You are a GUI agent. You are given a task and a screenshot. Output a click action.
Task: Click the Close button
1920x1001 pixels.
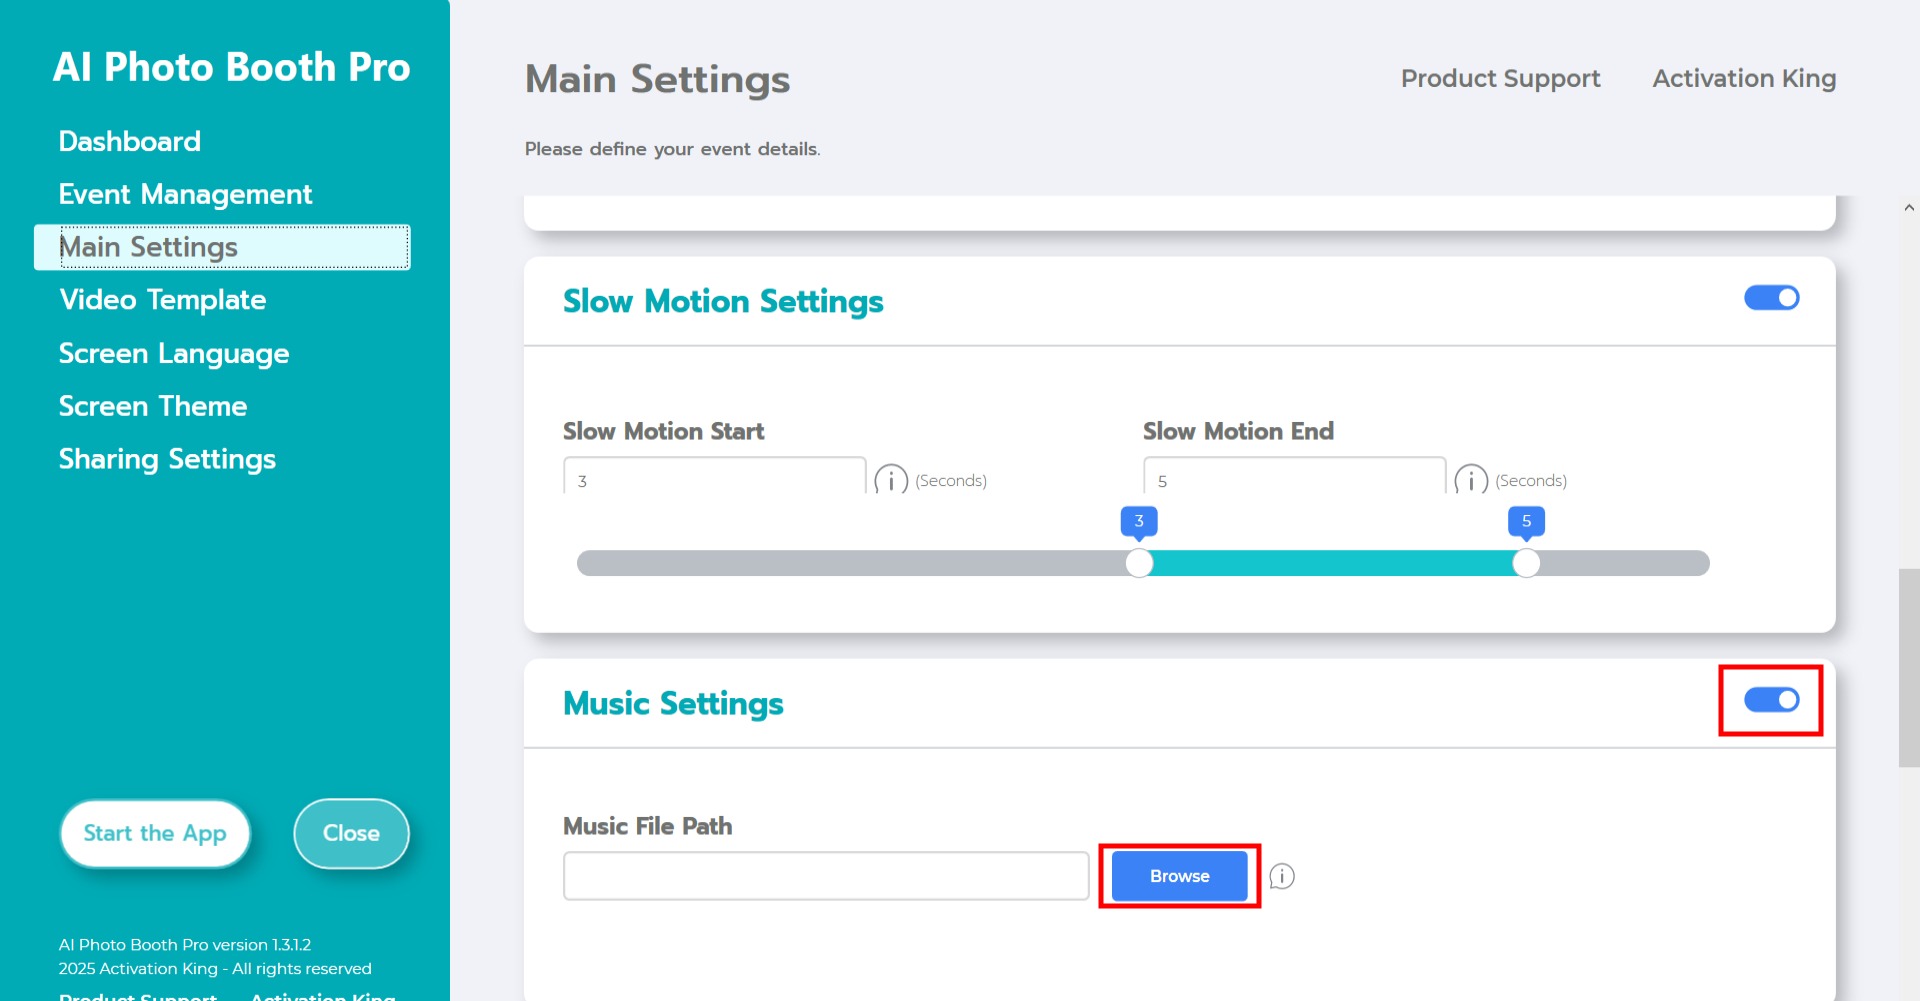pyautogui.click(x=351, y=833)
